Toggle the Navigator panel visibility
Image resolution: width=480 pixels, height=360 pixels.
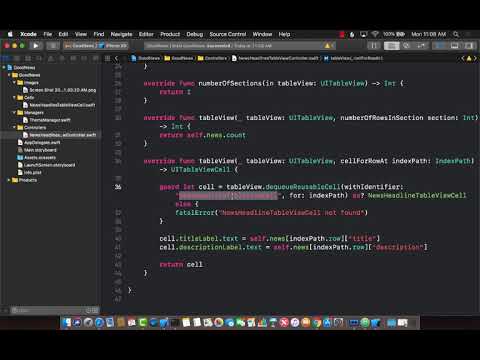tap(440, 46)
